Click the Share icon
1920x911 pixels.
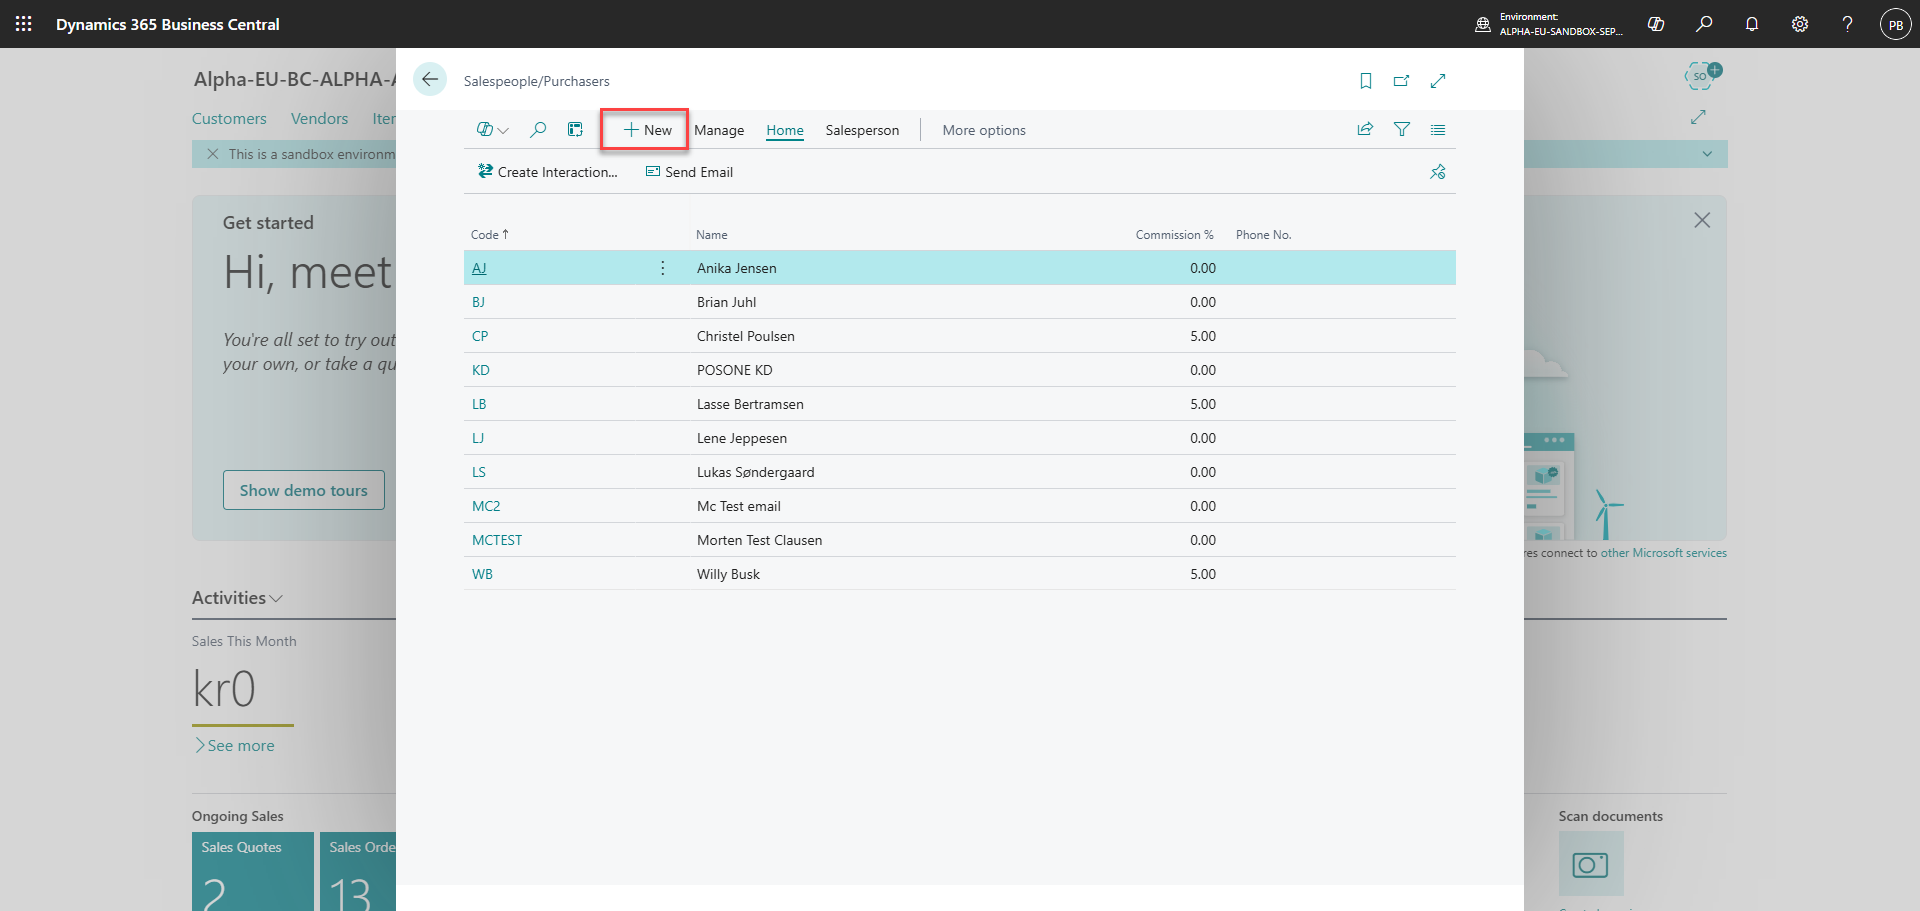[1365, 129]
